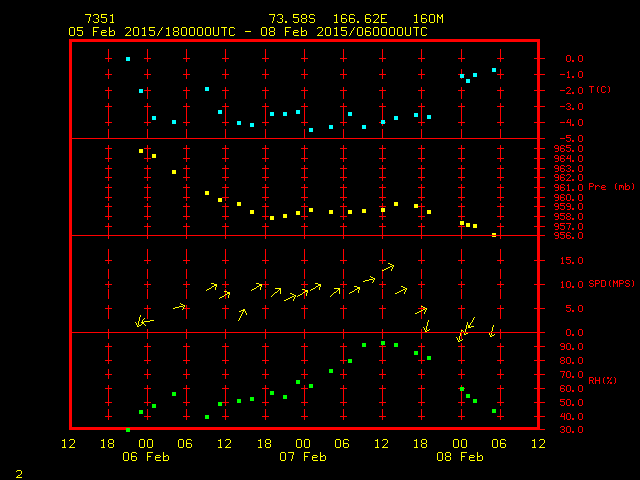
Task: Click the highest yellow pressure data point
Action: [x=141, y=151]
